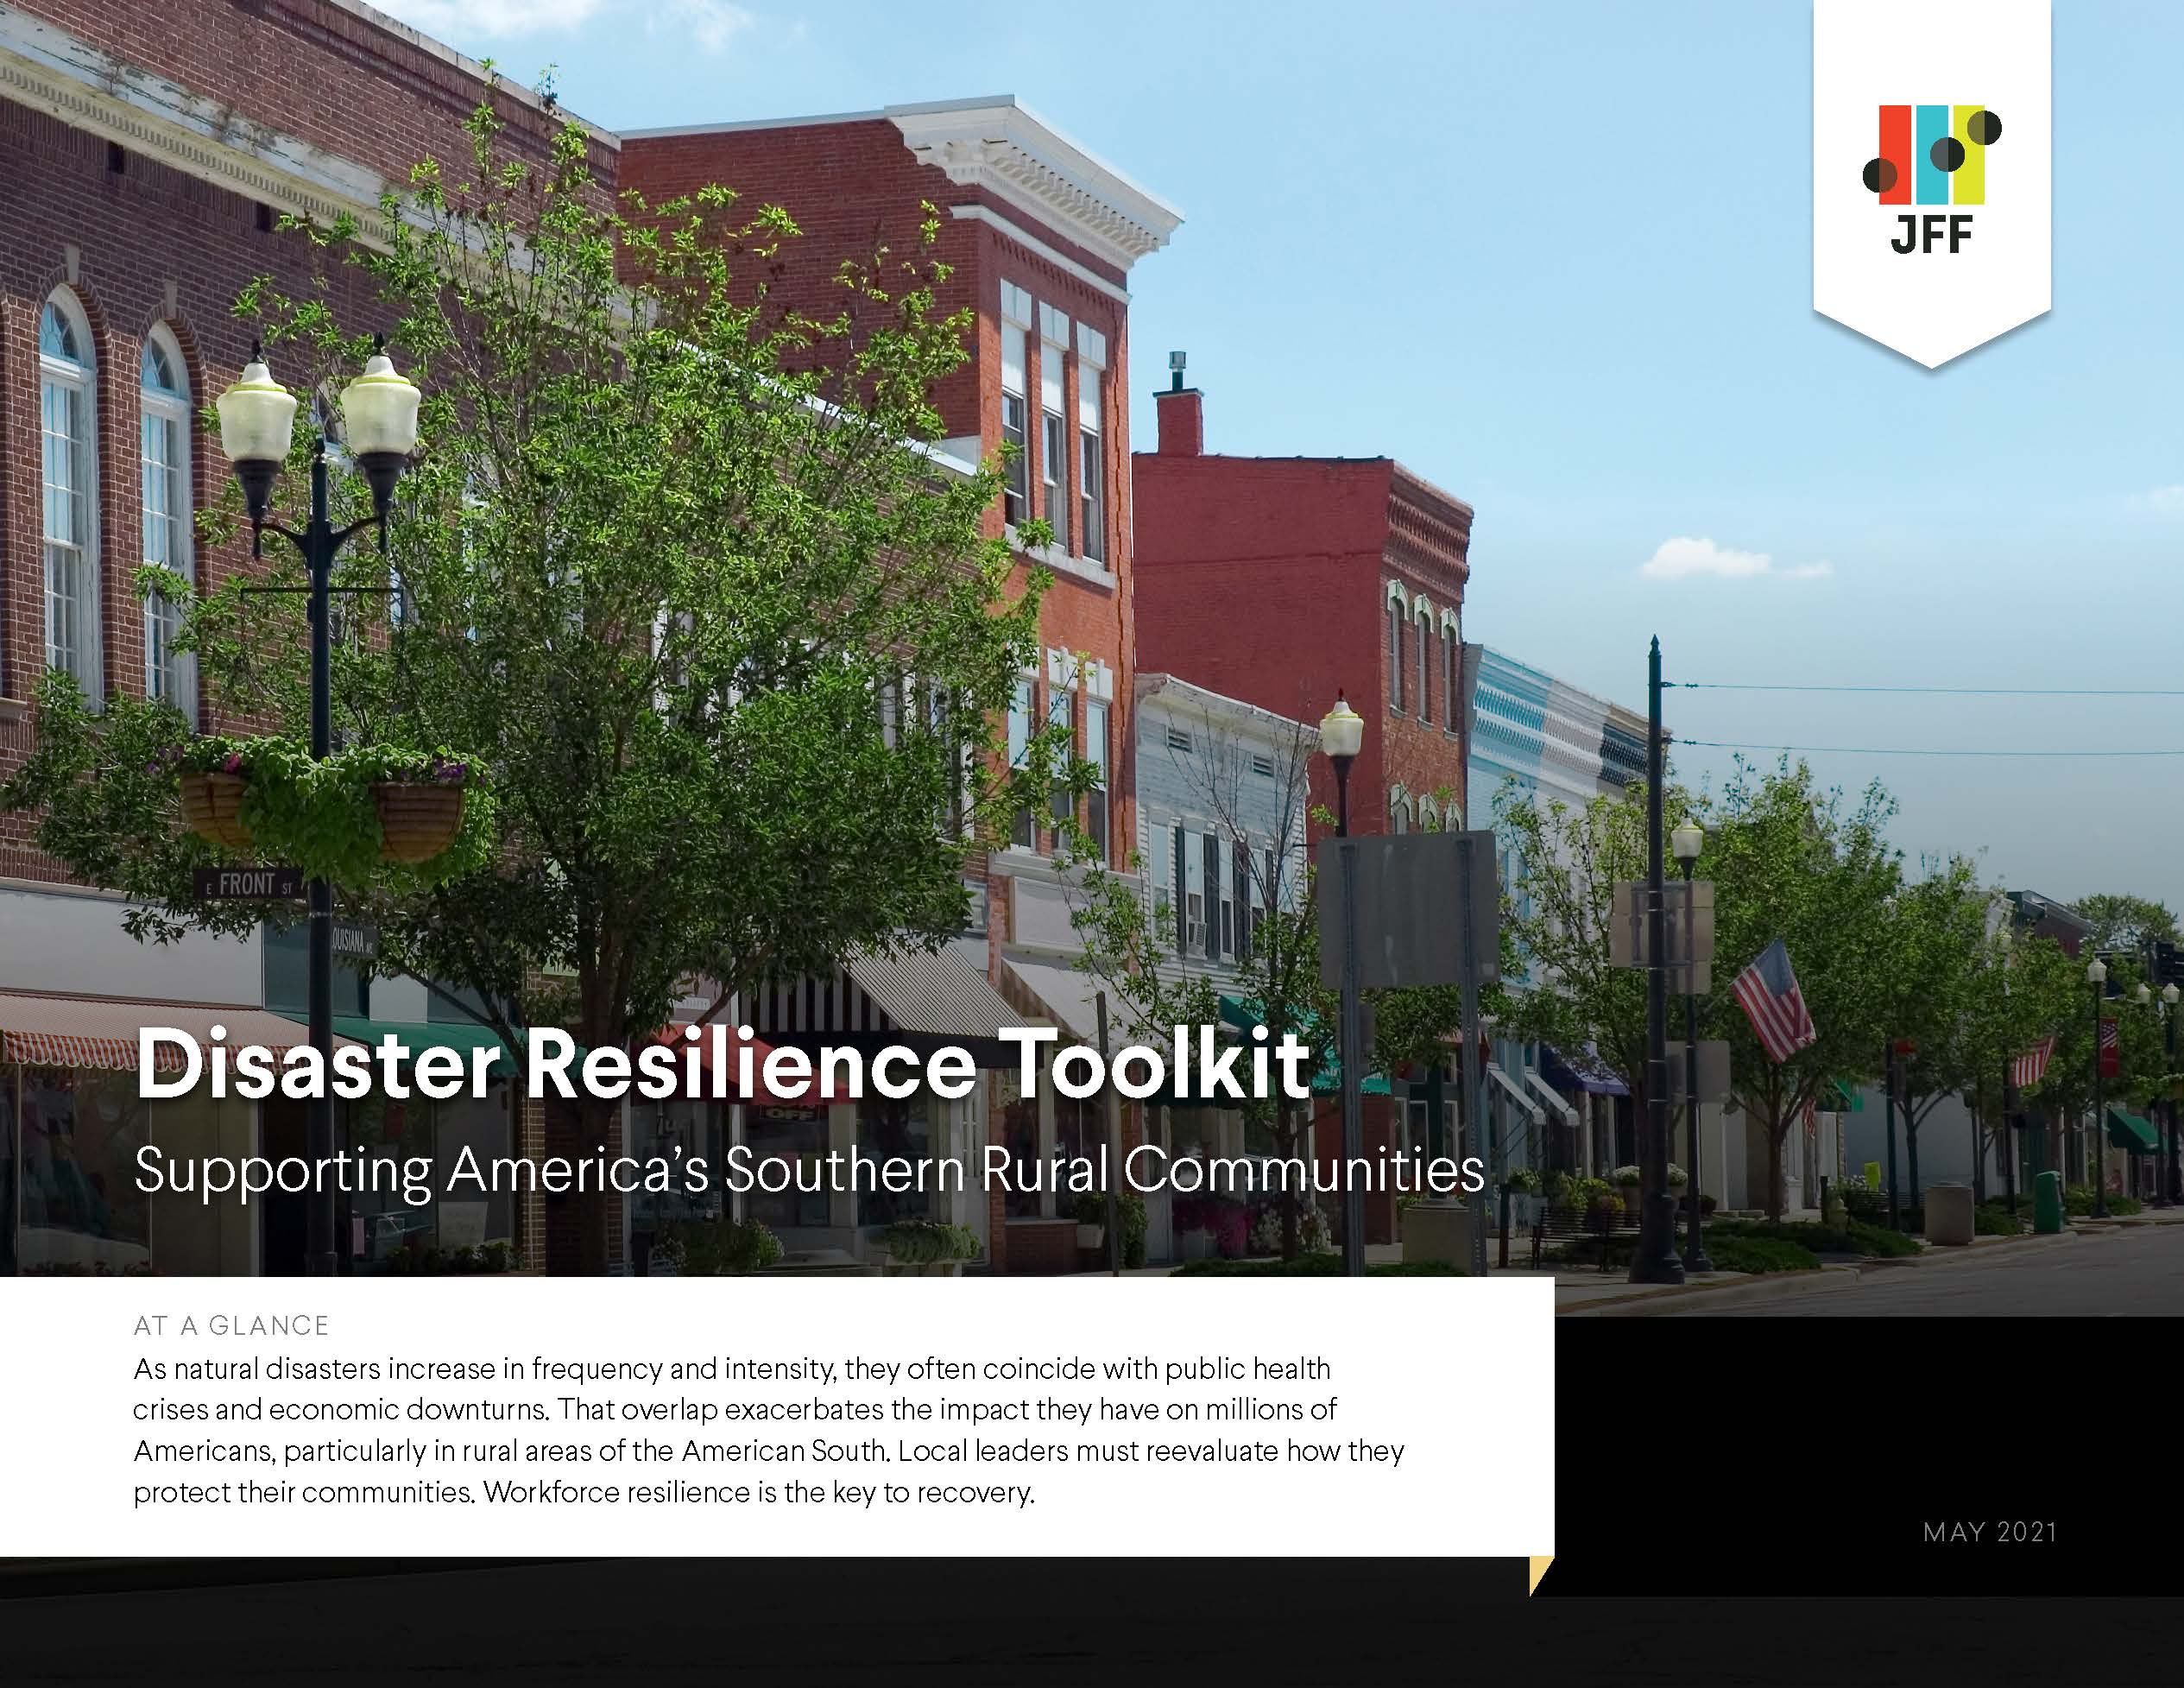Click the line starting 'As natural disasters increase'

click(x=732, y=1369)
